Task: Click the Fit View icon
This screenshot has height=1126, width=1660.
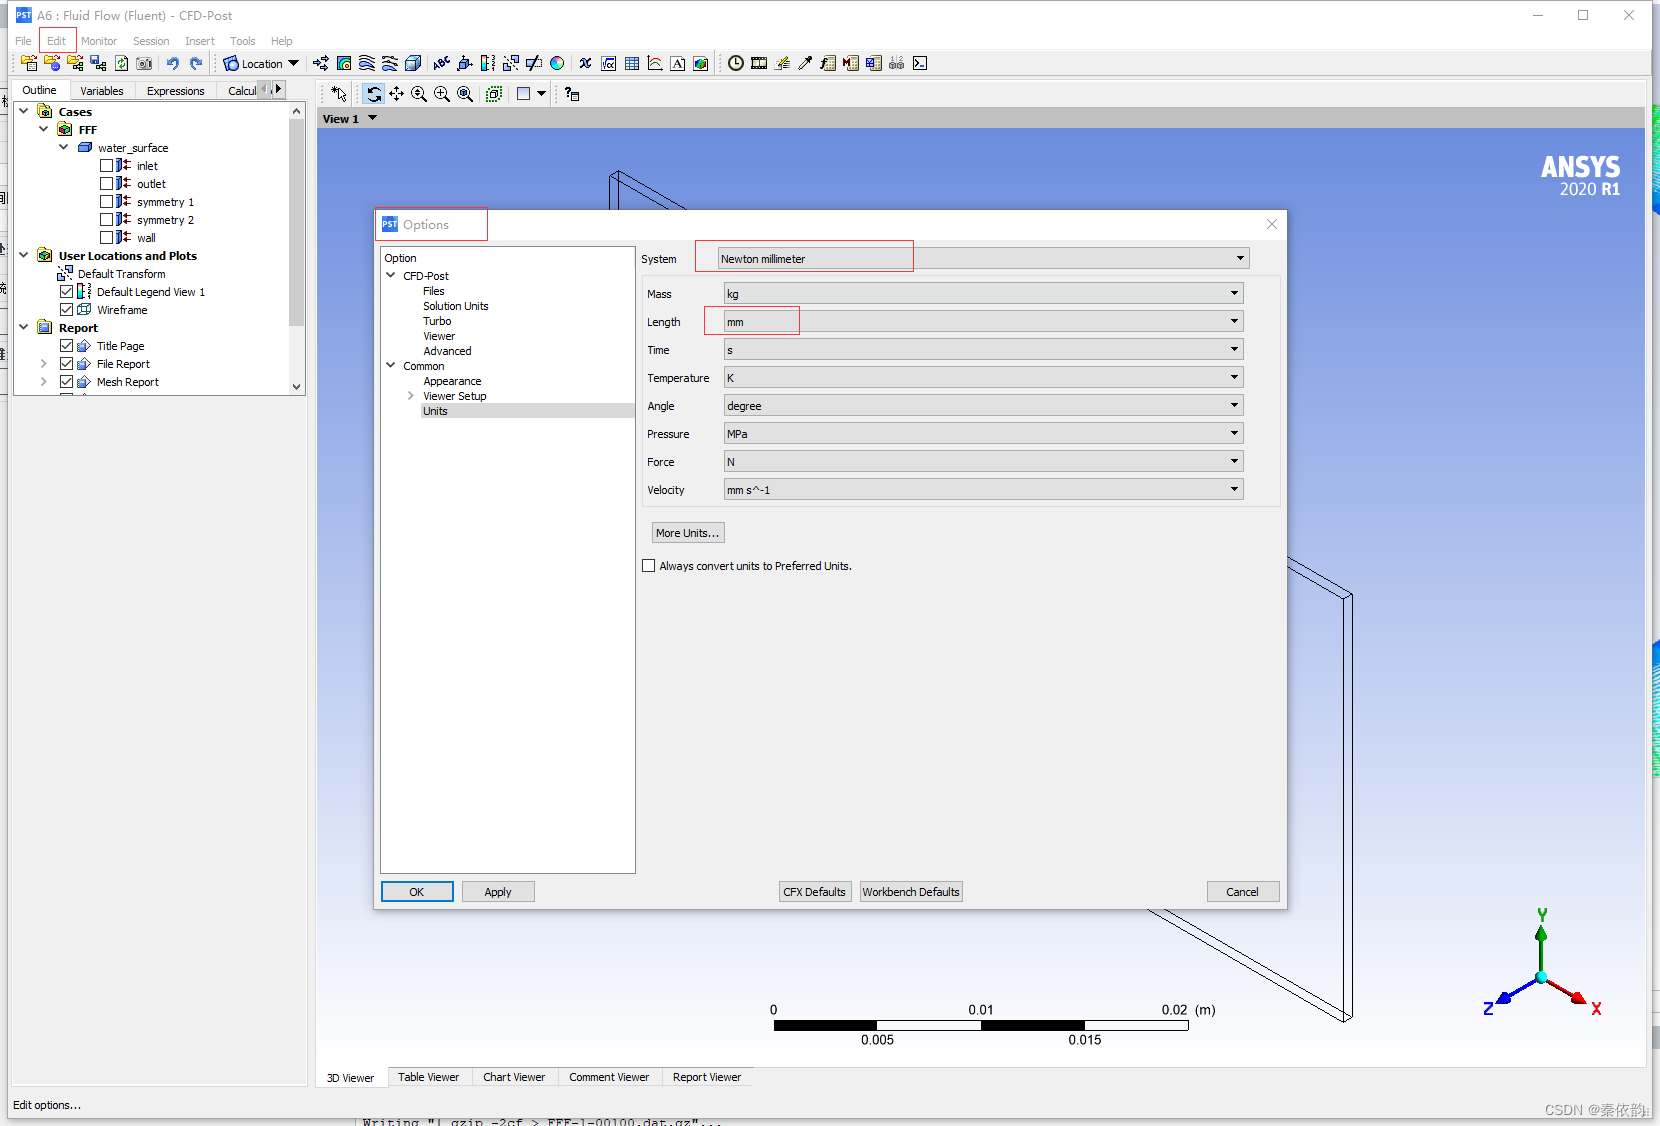Action: tap(465, 93)
